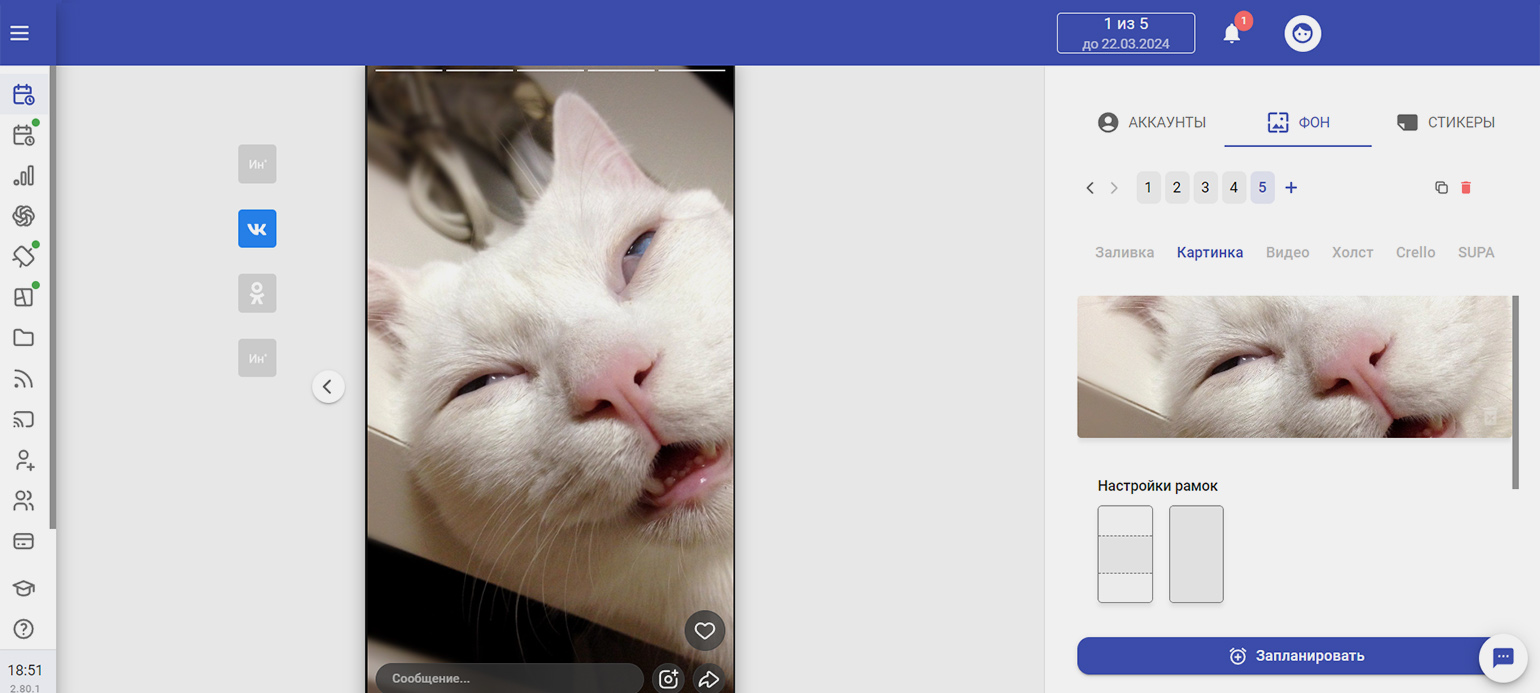Viewport: 1540px width, 693px height.
Task: Select story page 3
Action: tap(1205, 188)
